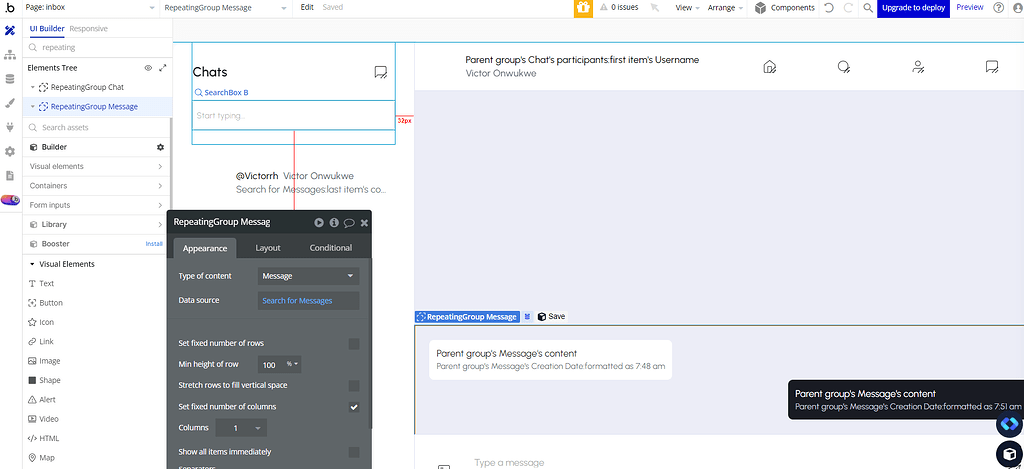1024x469 pixels.
Task: Open the Logs document icon in sidebar
Action: [10, 176]
